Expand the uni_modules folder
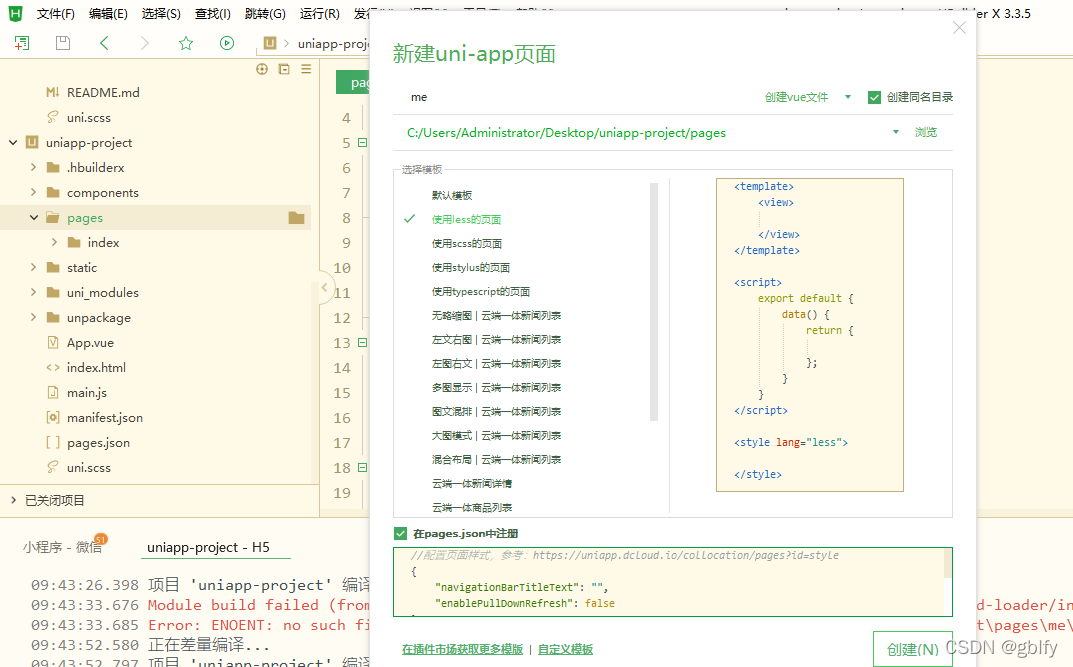Image resolution: width=1073 pixels, height=667 pixels. (33, 292)
